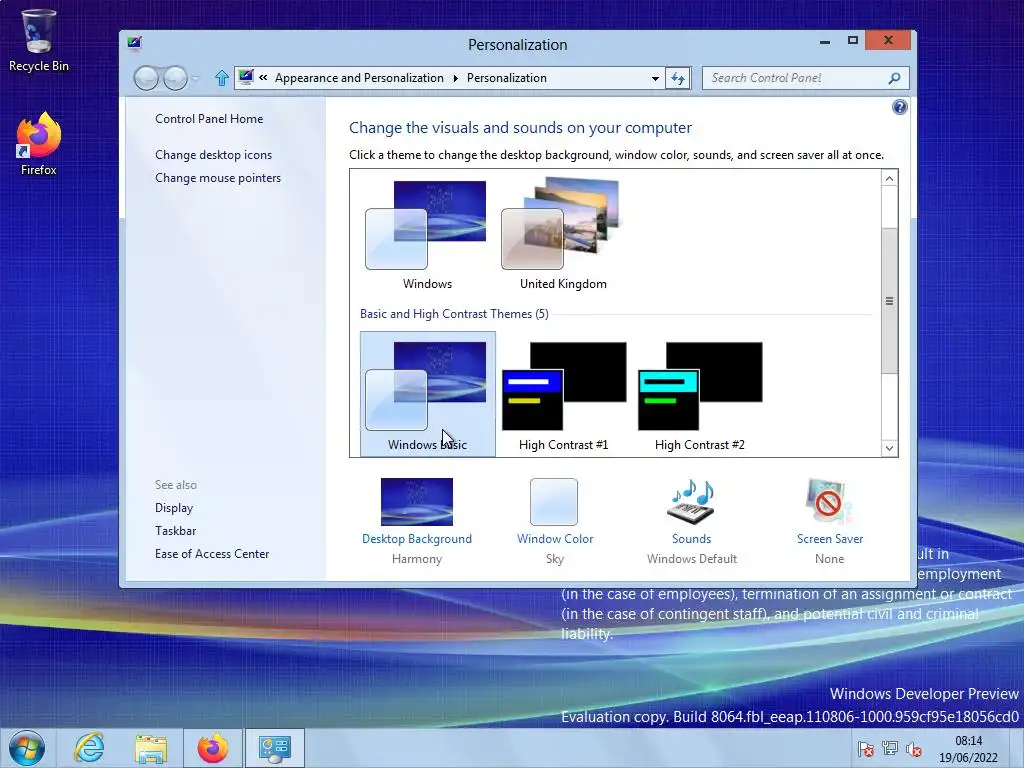Click the search magnifier icon in Control Panel

(894, 78)
